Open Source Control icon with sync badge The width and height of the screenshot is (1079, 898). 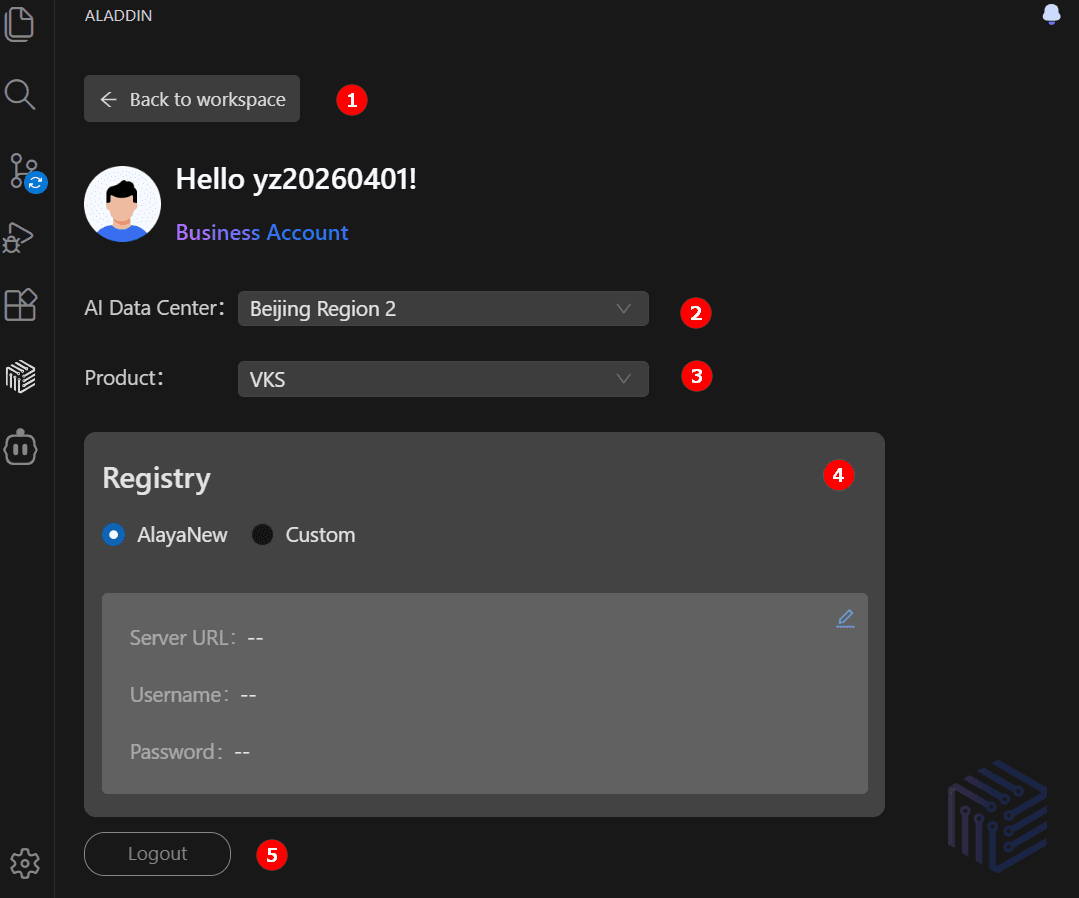[x=26, y=172]
